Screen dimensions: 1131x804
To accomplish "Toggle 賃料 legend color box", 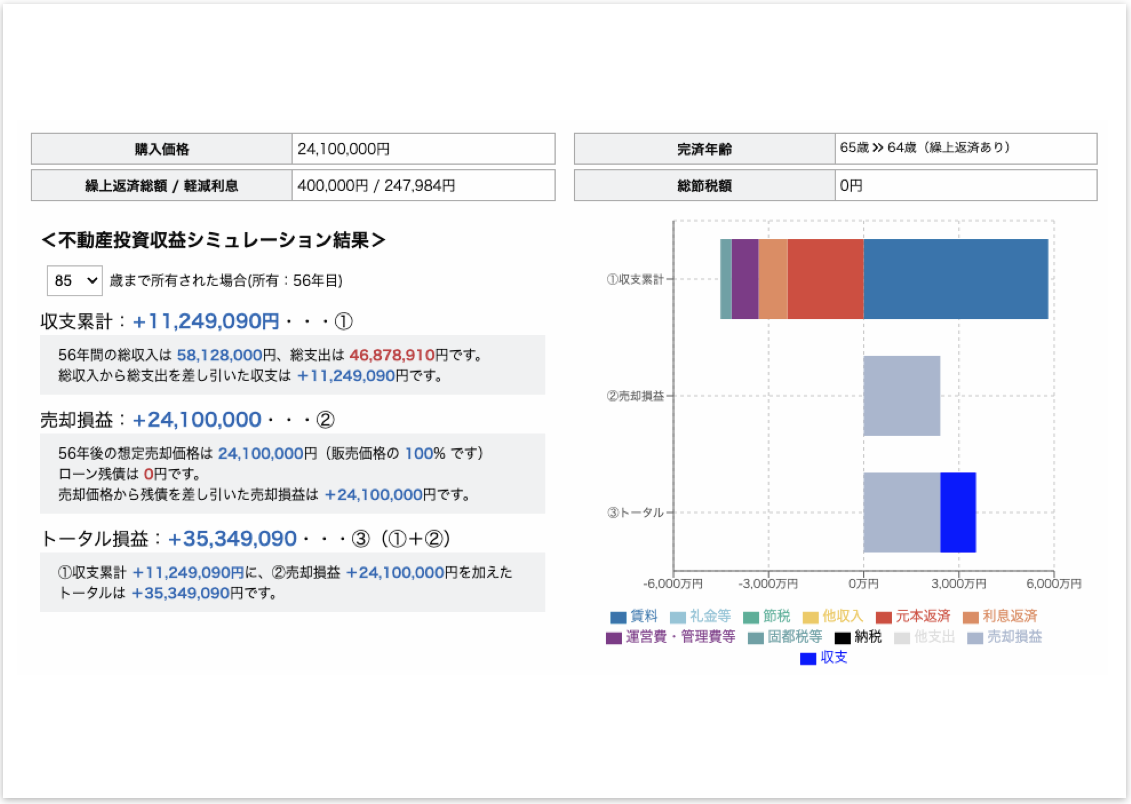I will 618,617.
